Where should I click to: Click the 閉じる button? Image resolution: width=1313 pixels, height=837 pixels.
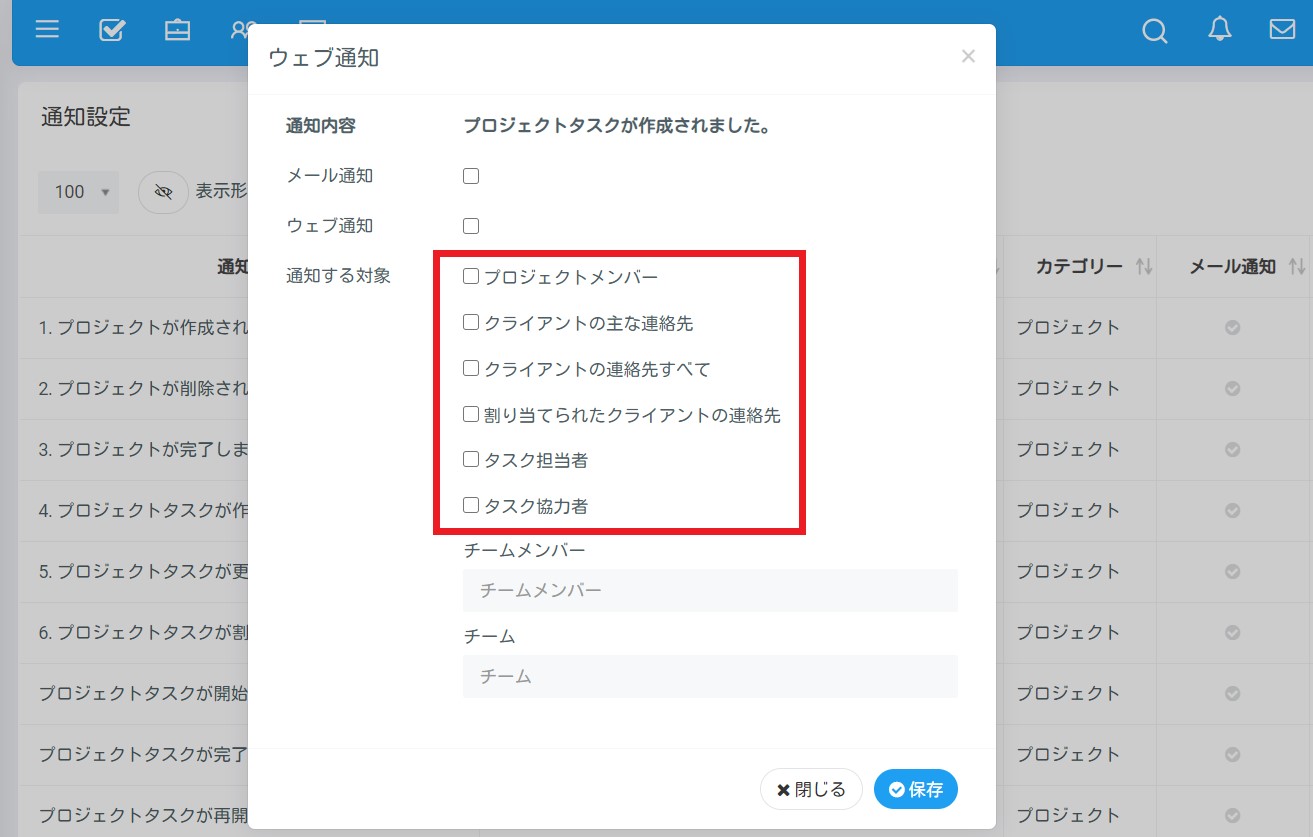click(811, 789)
